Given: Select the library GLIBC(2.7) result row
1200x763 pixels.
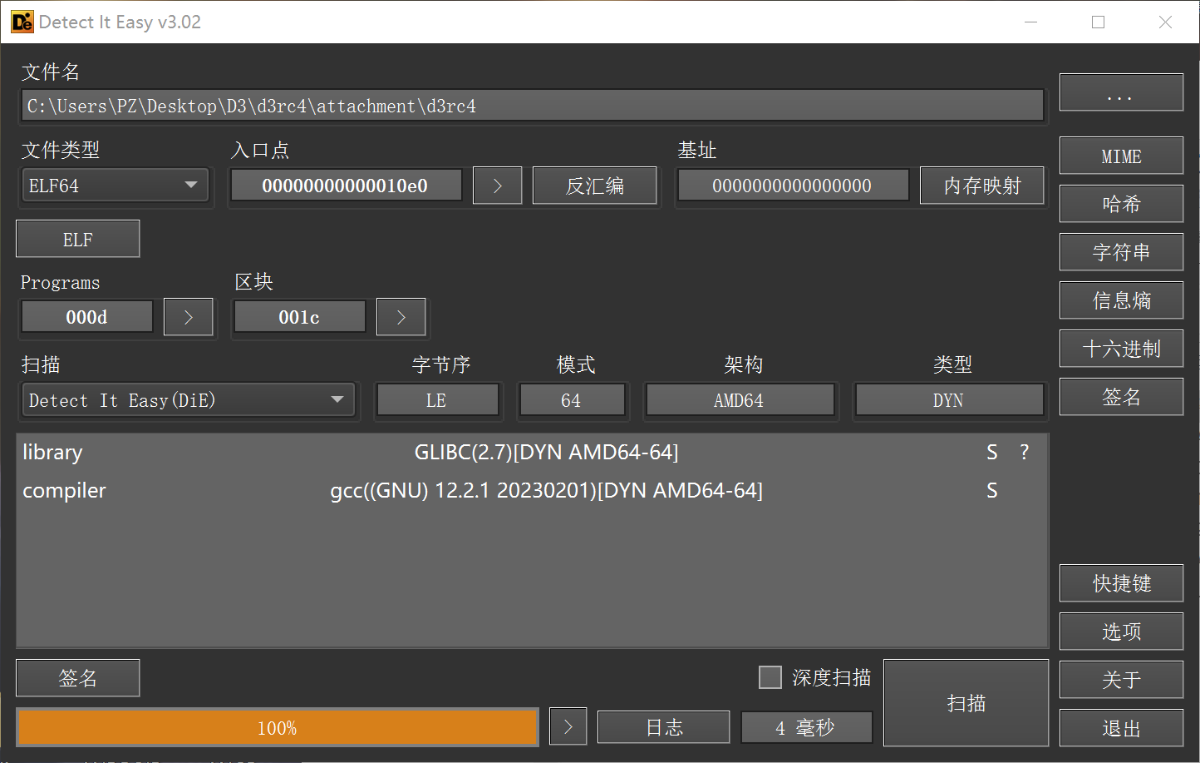Looking at the screenshot, I should click(532, 452).
